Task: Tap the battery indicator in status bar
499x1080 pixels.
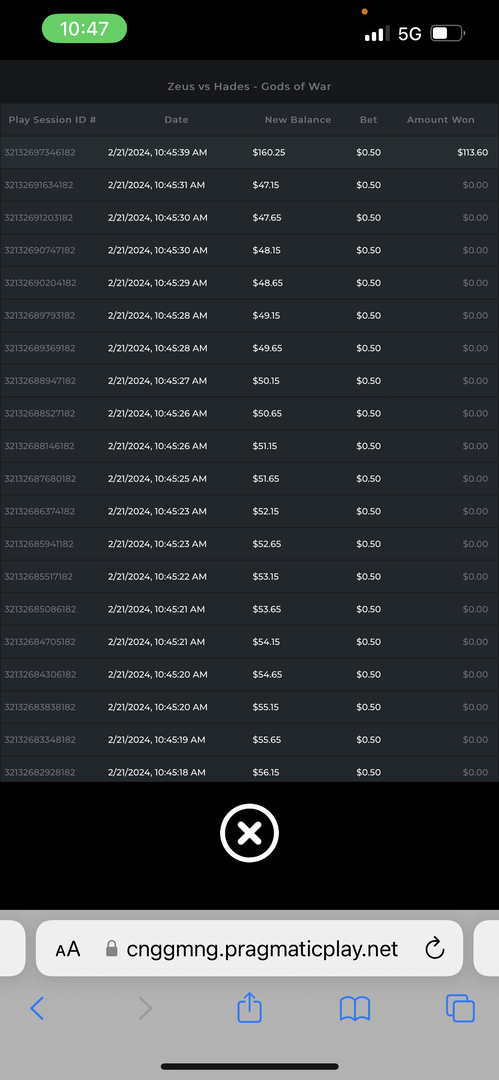Action: (448, 33)
